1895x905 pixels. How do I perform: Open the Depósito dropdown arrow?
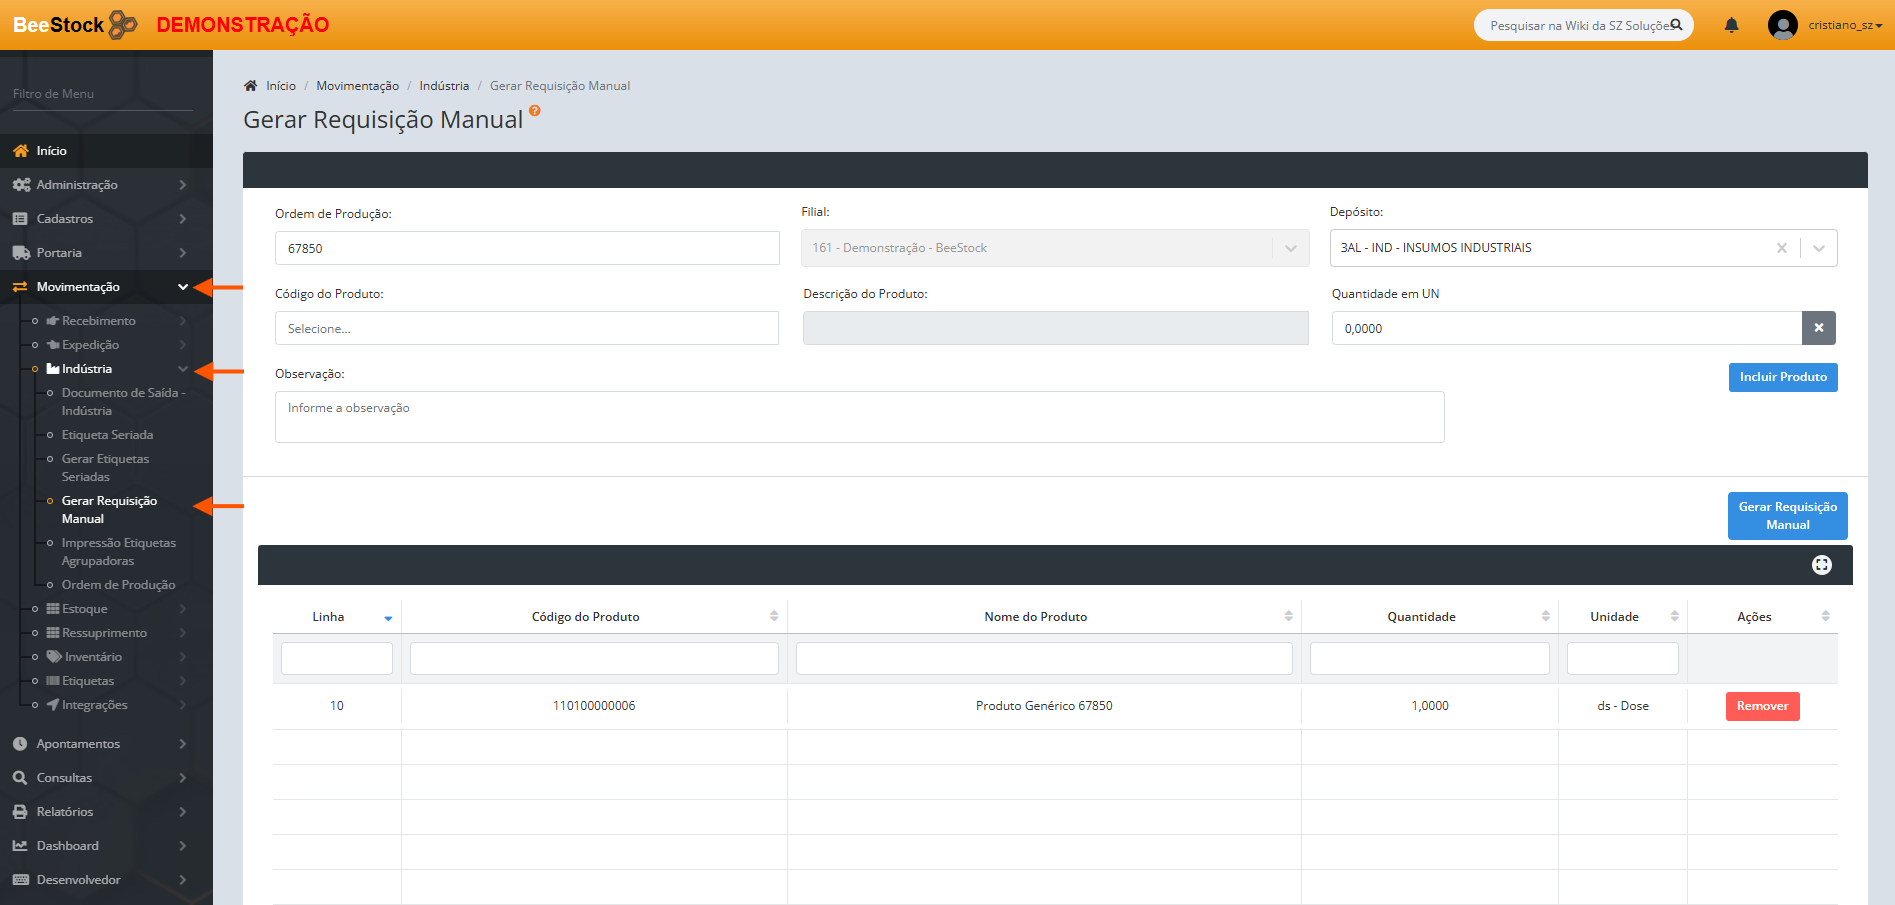click(1818, 248)
